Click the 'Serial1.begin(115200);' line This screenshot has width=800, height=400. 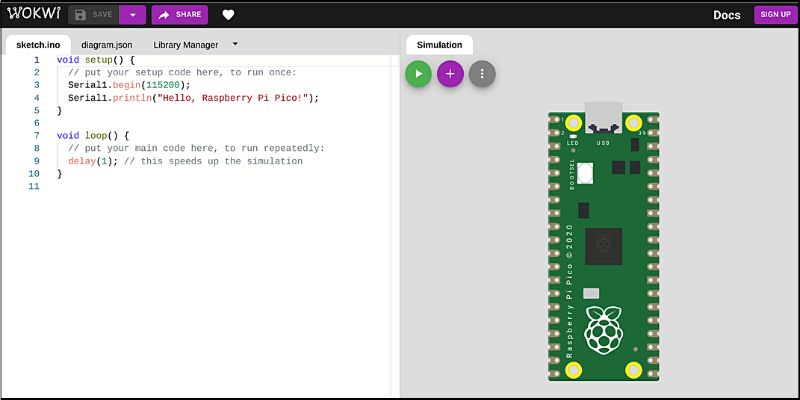pyautogui.click(x=129, y=85)
